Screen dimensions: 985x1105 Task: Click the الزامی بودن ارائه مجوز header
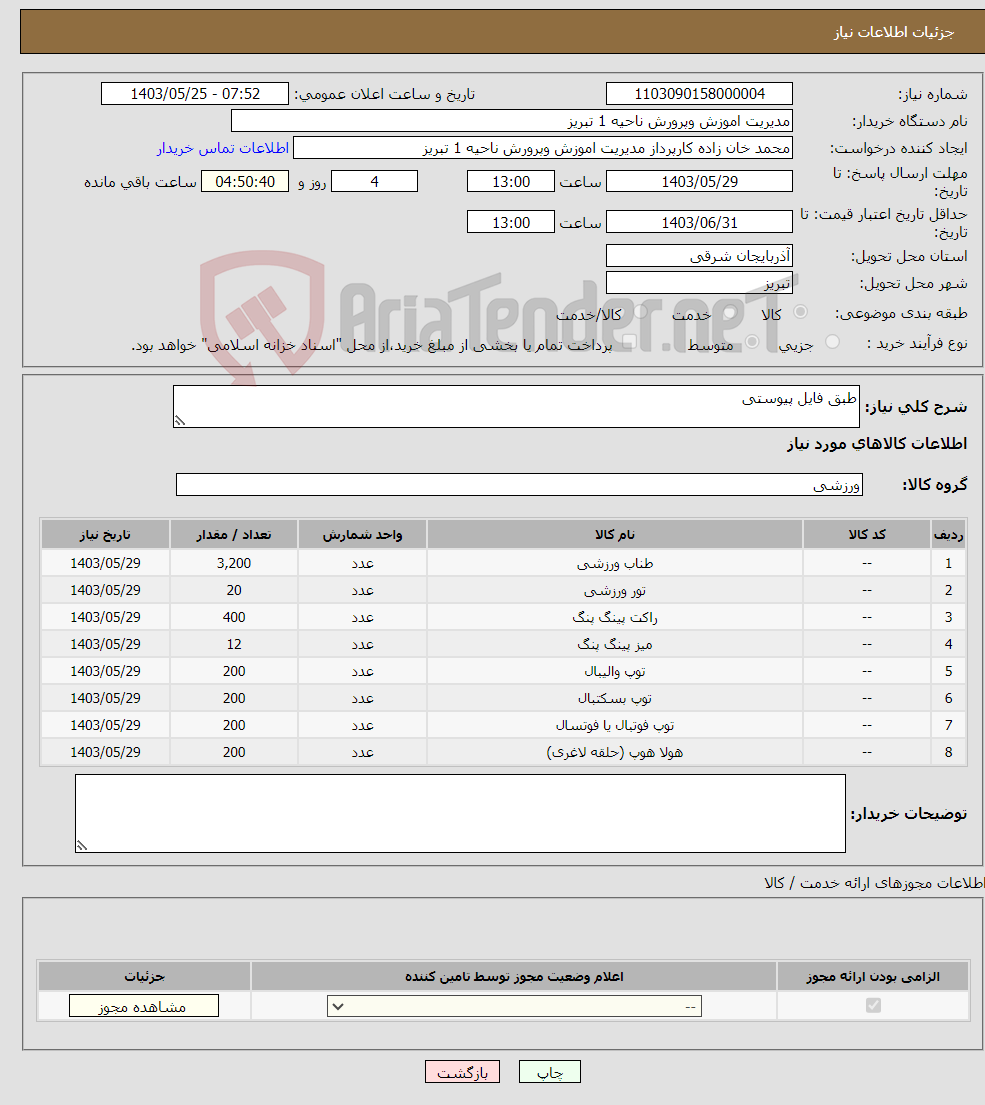pos(873,977)
